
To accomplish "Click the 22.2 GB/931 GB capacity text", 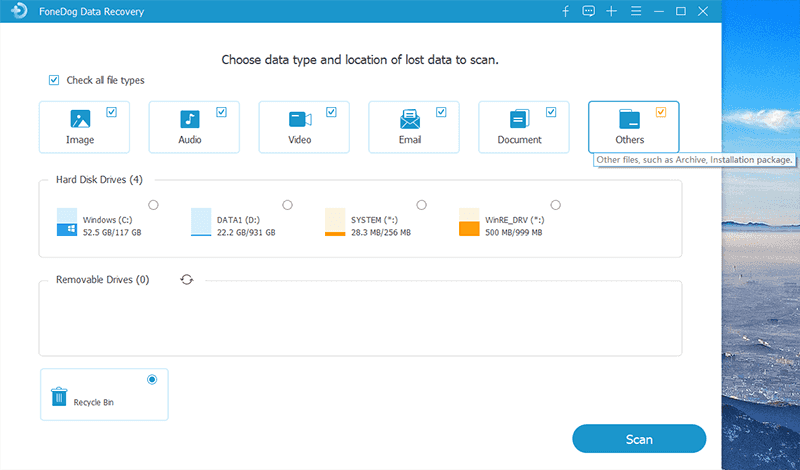I will (246, 232).
